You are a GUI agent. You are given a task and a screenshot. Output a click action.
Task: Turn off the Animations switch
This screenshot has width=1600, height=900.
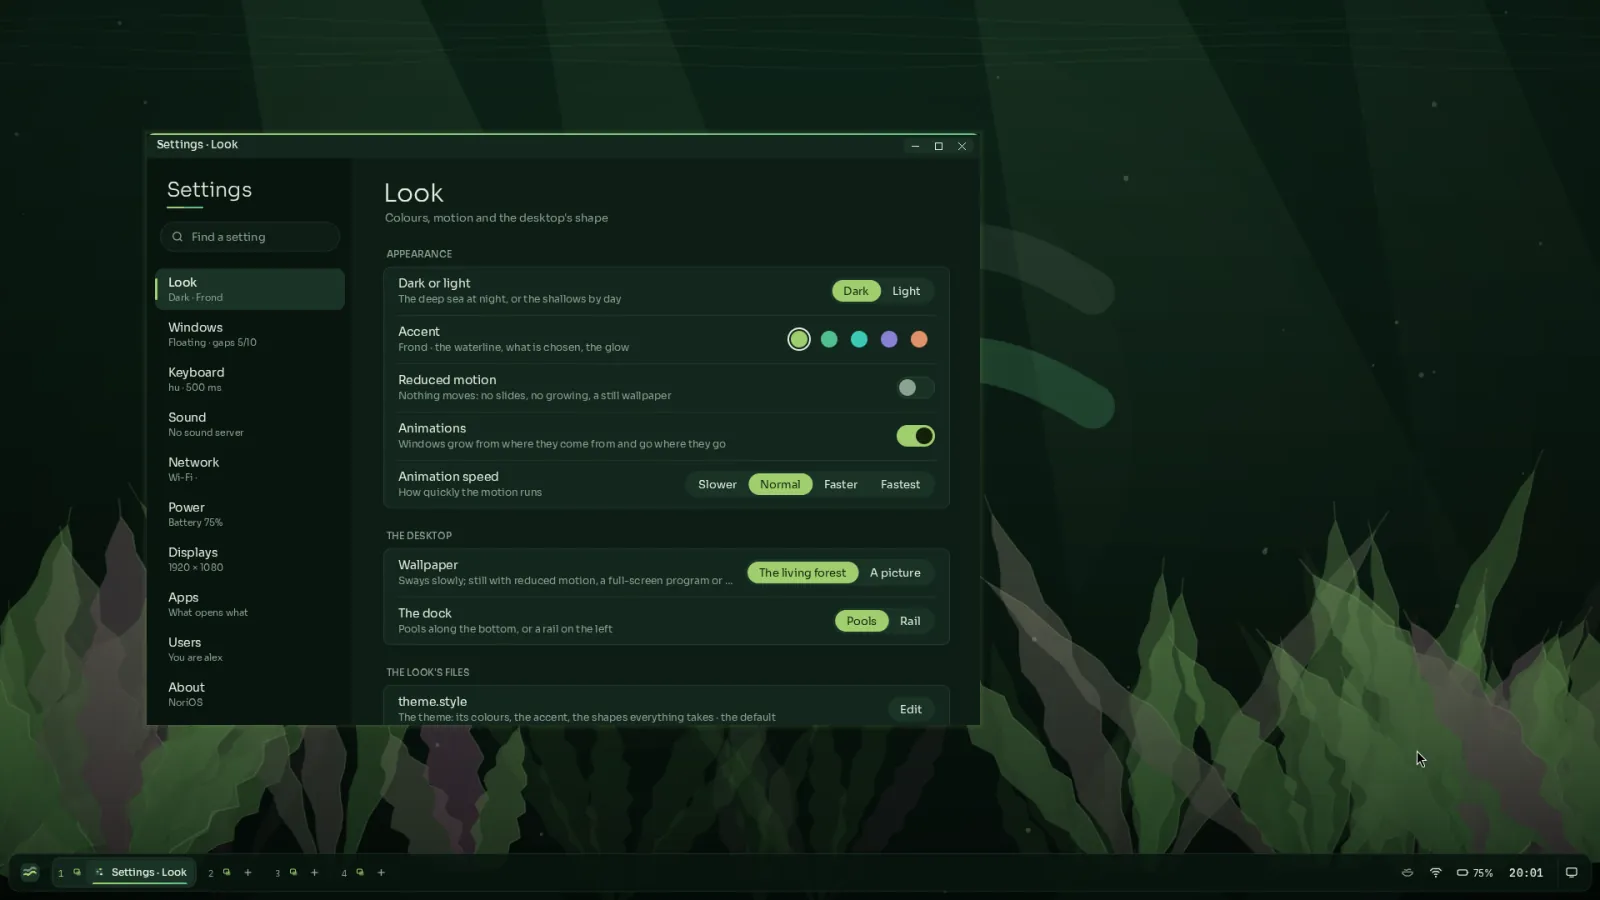pyautogui.click(x=915, y=436)
